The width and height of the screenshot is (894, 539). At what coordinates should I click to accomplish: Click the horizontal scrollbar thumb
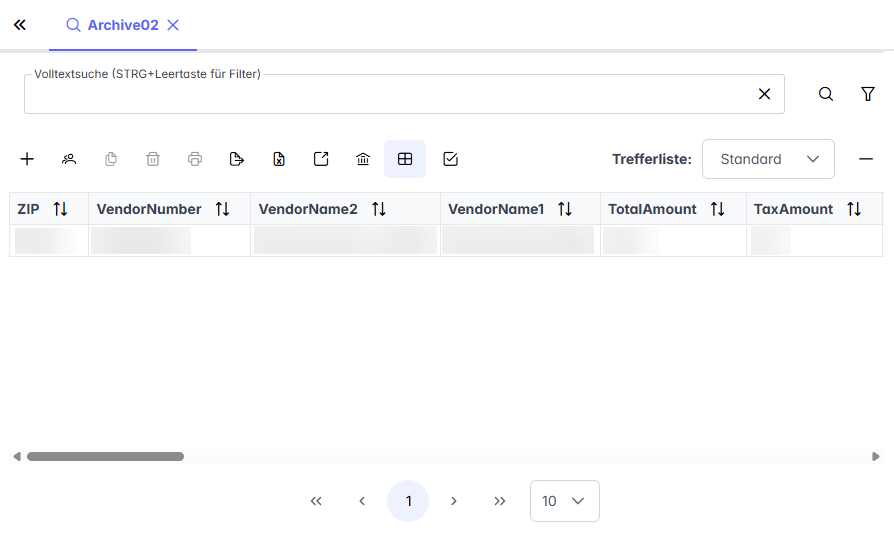tap(105, 456)
